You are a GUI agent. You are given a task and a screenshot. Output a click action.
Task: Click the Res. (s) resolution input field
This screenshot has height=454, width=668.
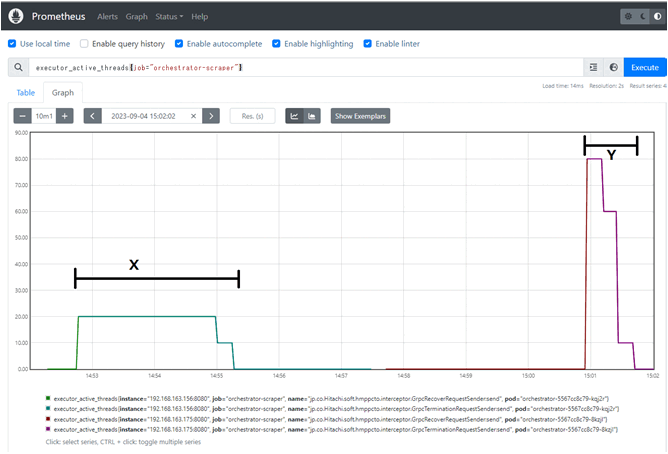252,116
